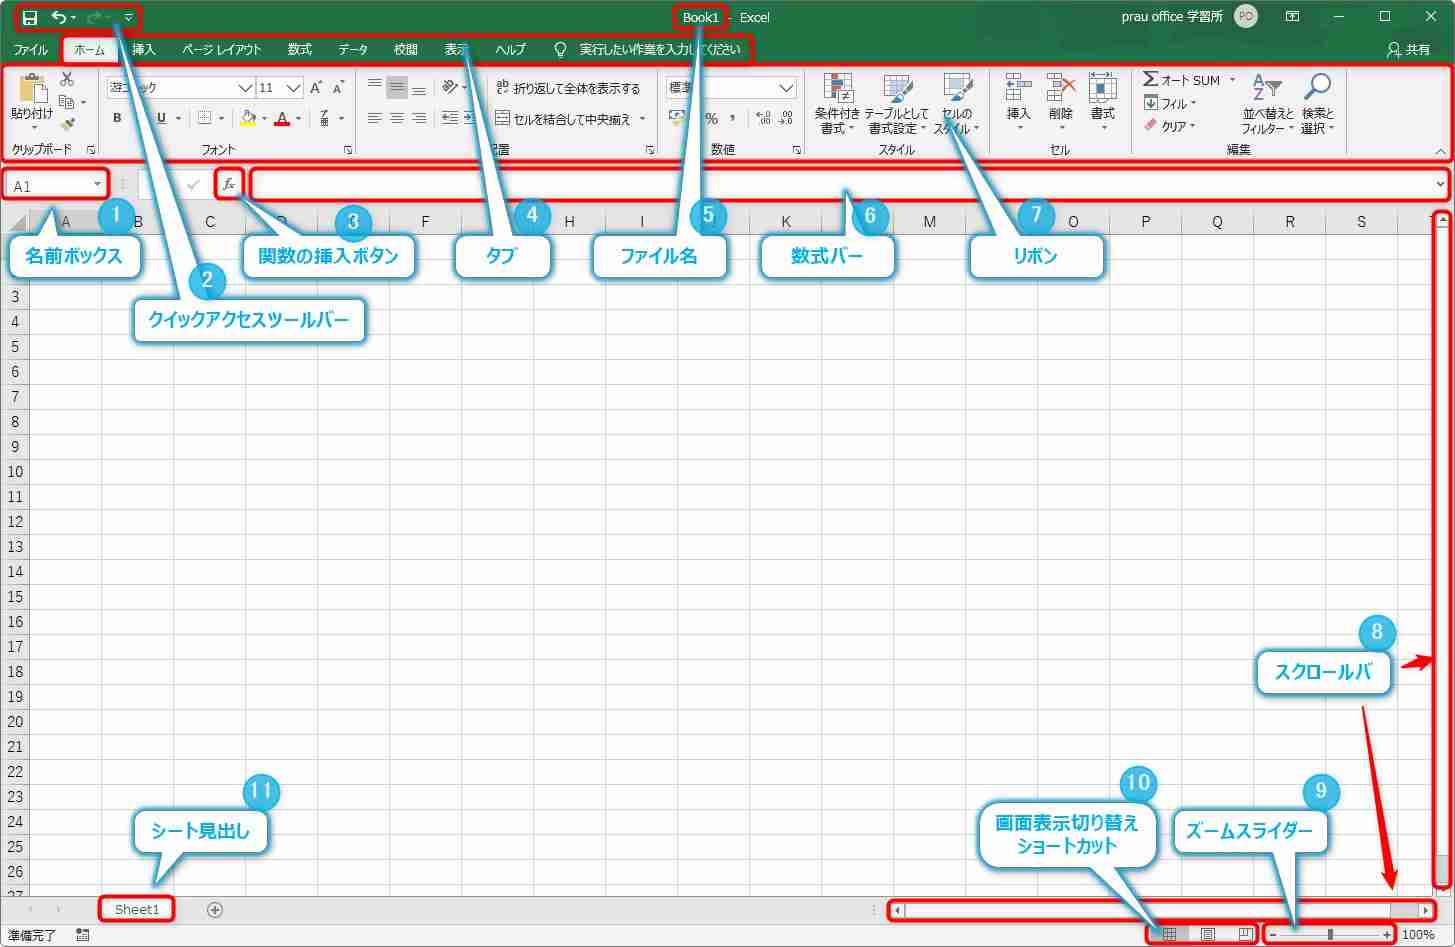The image size is (1455, 947).
Task: Click the Cut scissors icon
Action: [67, 79]
